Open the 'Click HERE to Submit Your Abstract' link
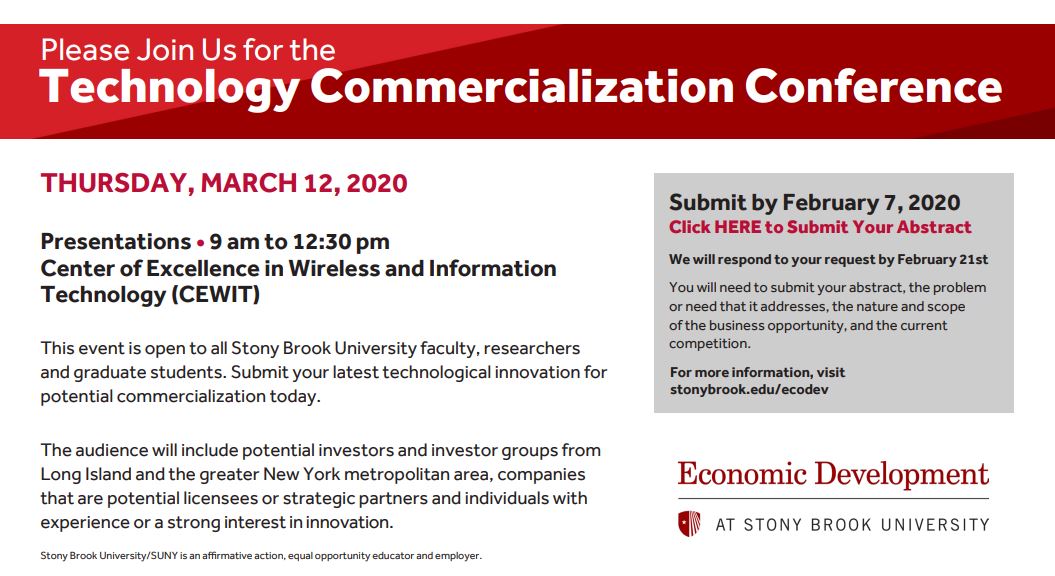The height and width of the screenshot is (576, 1055). click(820, 227)
